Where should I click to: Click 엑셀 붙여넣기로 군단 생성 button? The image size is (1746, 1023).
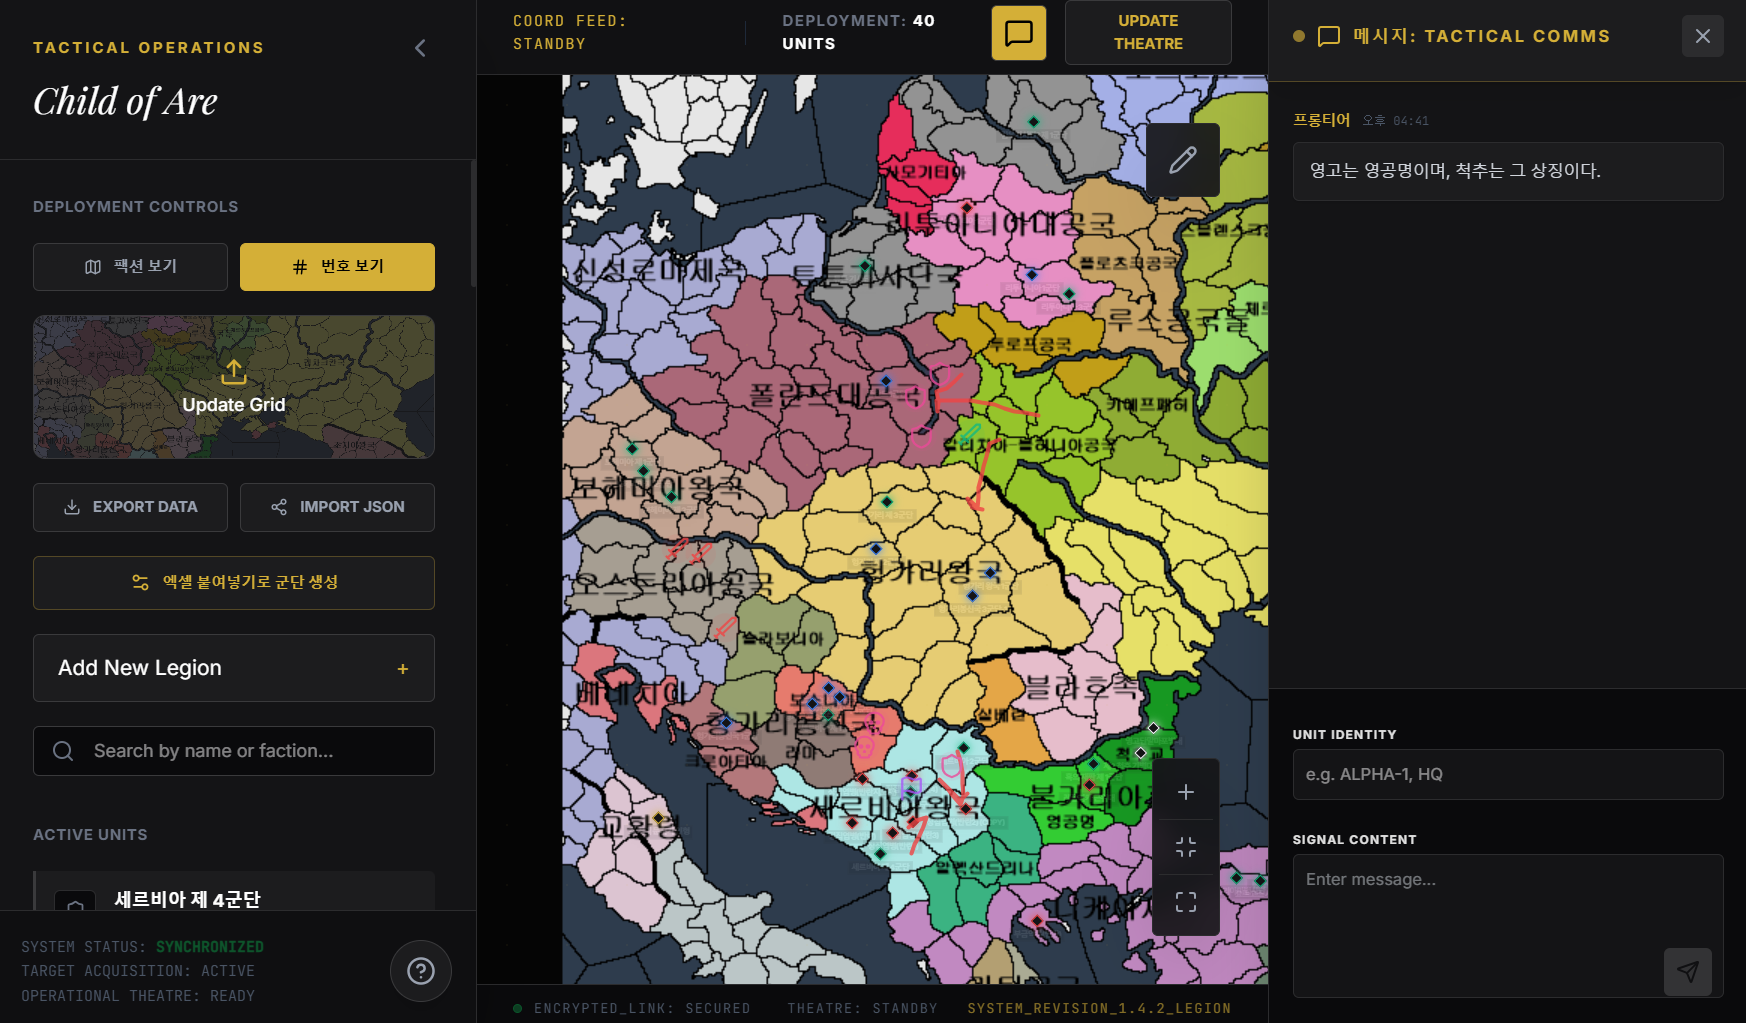pyautogui.click(x=234, y=583)
